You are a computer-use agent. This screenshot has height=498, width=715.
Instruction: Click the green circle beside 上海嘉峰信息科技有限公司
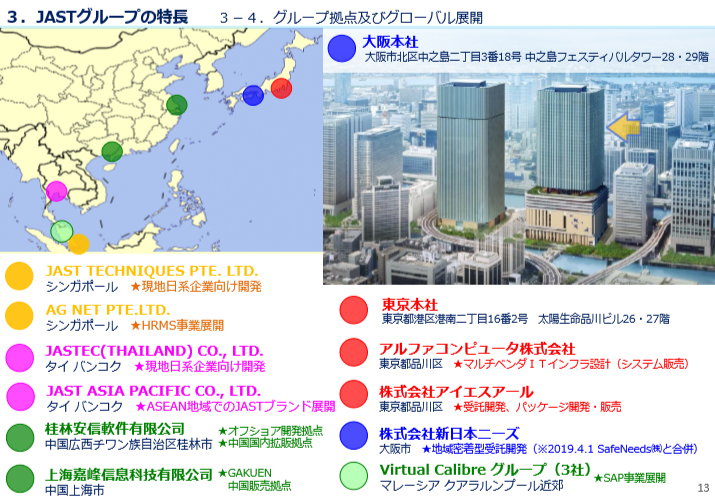pyautogui.click(x=20, y=478)
